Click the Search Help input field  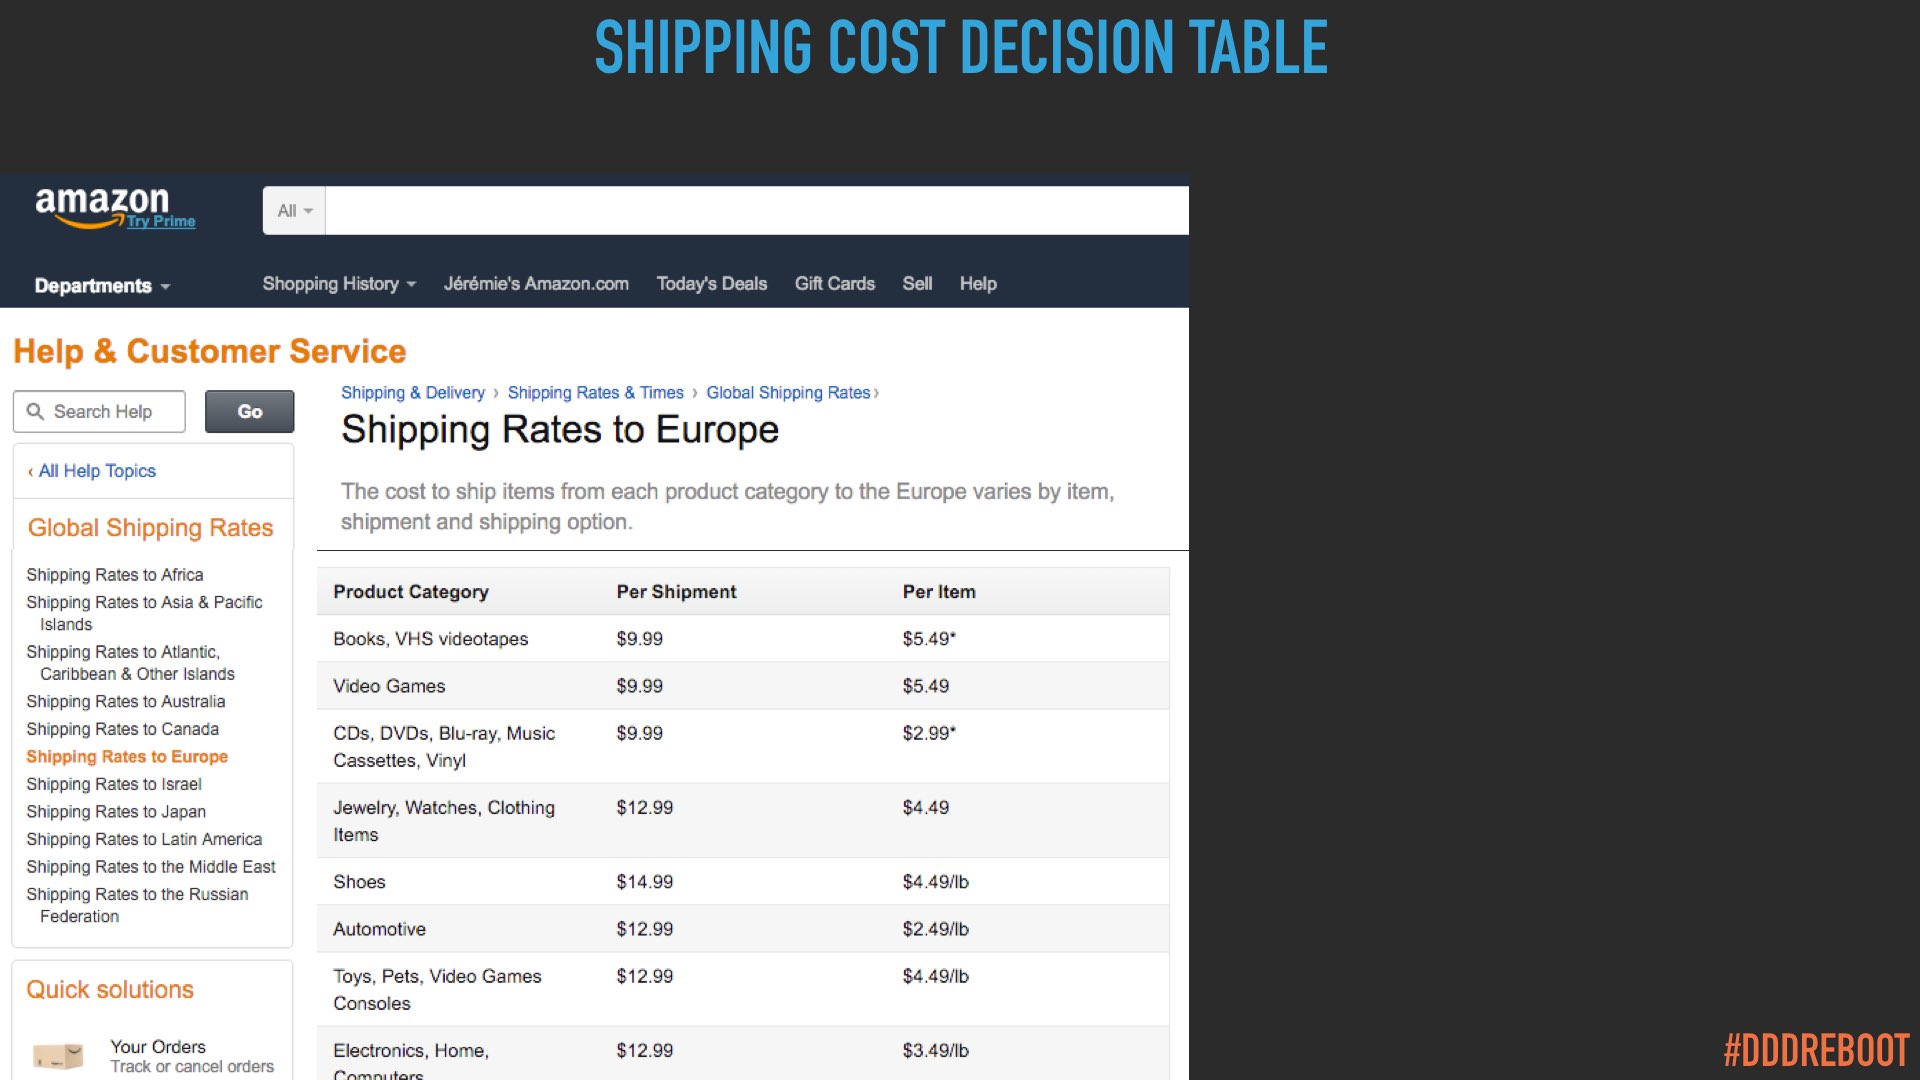pyautogui.click(x=99, y=412)
